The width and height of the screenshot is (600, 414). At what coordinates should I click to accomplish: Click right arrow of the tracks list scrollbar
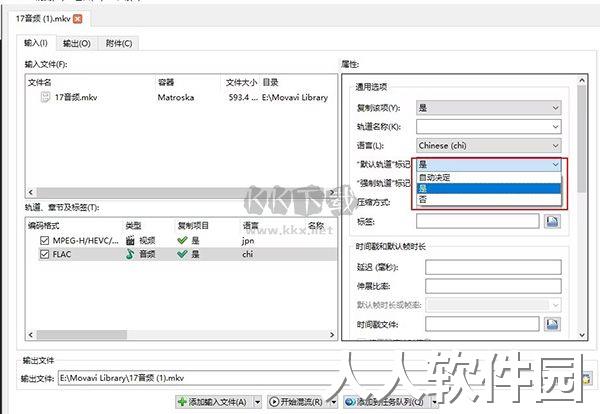(x=332, y=335)
